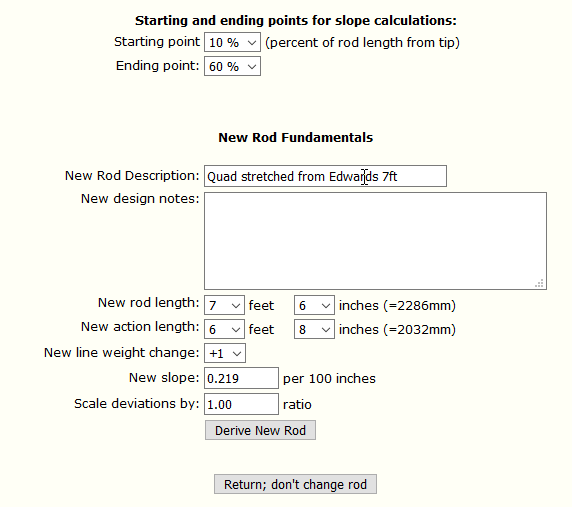The image size is (572, 507).
Task: Grab the design notes resize handle
Action: [x=540, y=283]
